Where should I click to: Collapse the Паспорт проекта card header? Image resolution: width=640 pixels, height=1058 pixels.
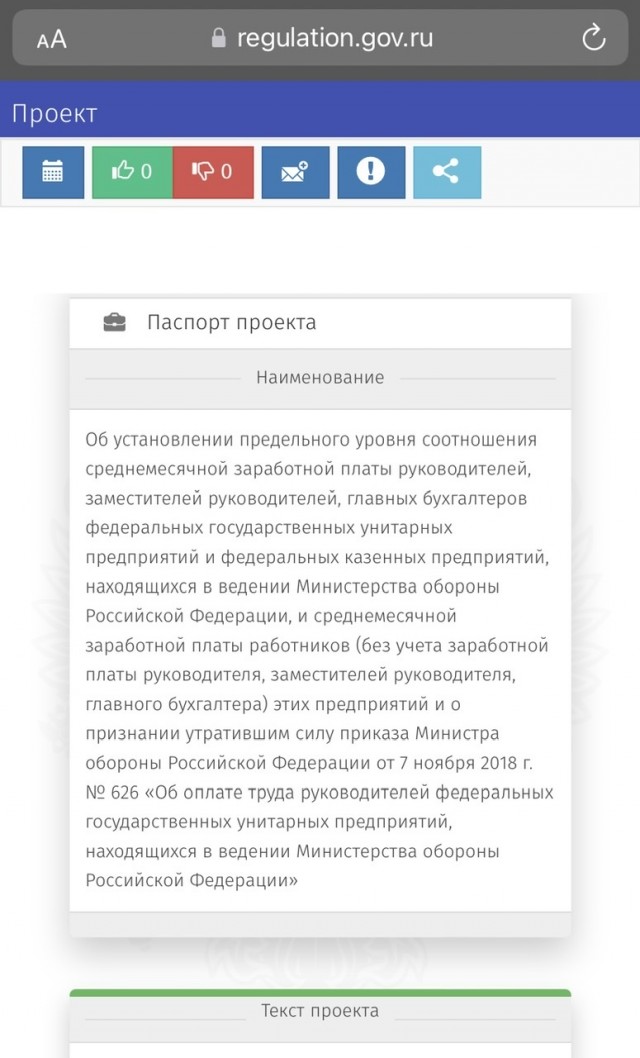[240, 322]
